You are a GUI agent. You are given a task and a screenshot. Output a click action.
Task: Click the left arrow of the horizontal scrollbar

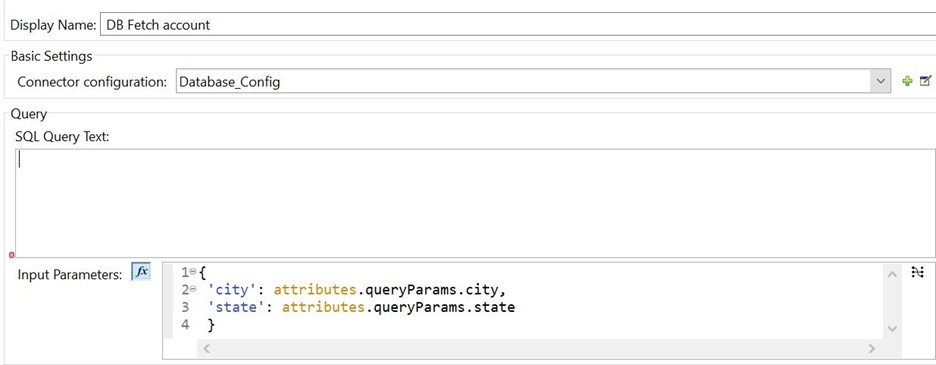tap(207, 348)
